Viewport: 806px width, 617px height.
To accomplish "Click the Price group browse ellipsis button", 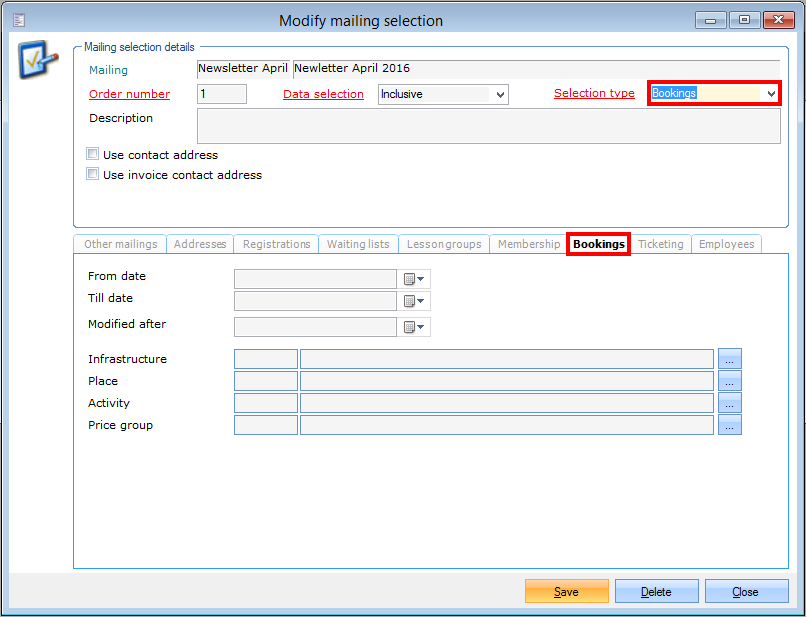I will point(729,425).
